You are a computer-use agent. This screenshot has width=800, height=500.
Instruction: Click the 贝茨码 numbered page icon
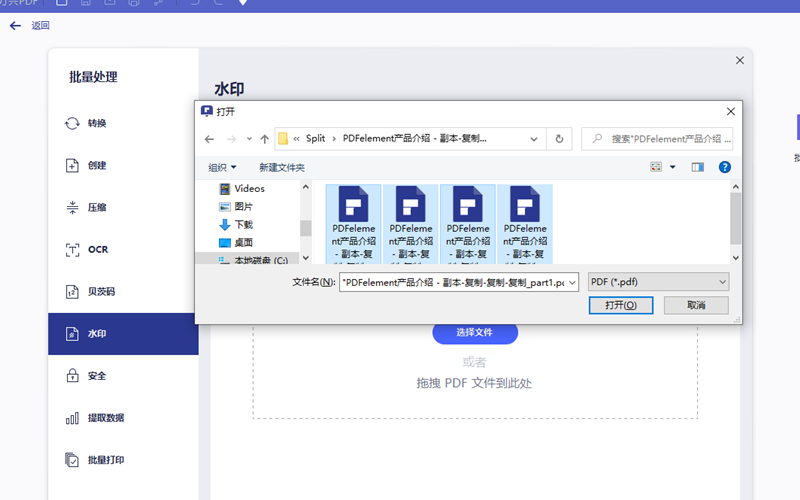(x=72, y=292)
